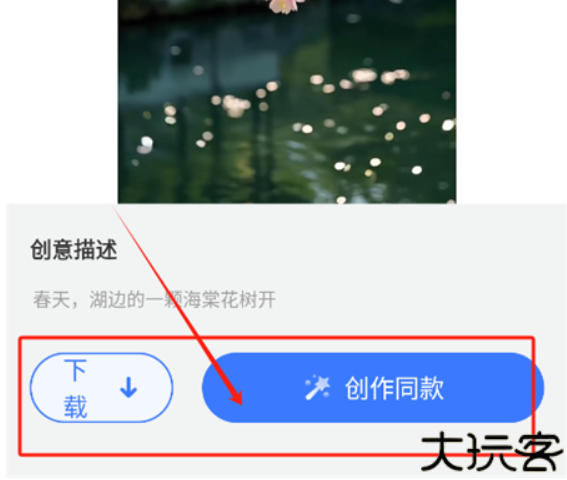567x480 pixels.
Task: Click the 大 character of the watermark
Action: point(443,451)
